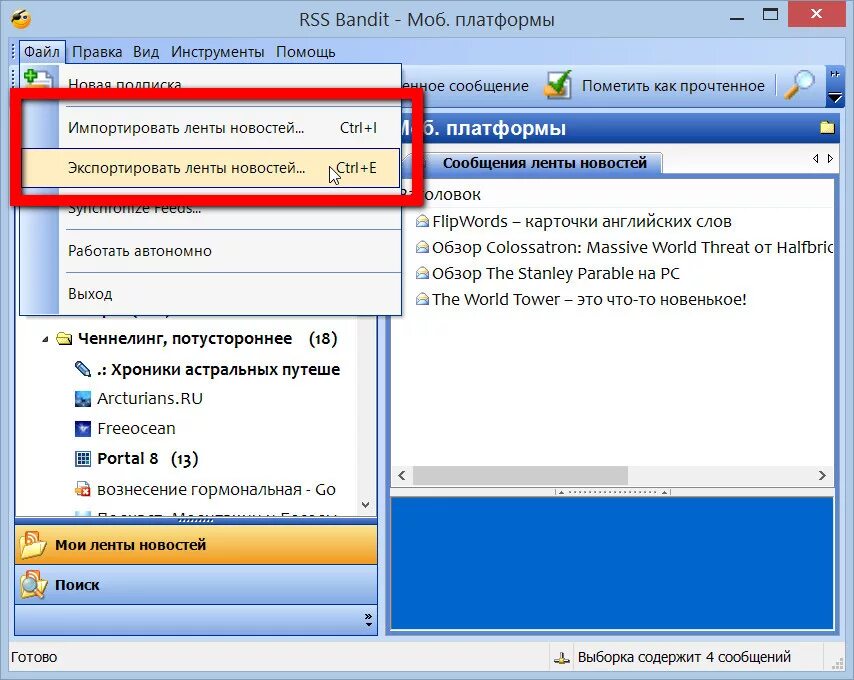854x680 pixels.
Task: Click the Arcturians.RU feed favicon
Action: (x=83, y=399)
